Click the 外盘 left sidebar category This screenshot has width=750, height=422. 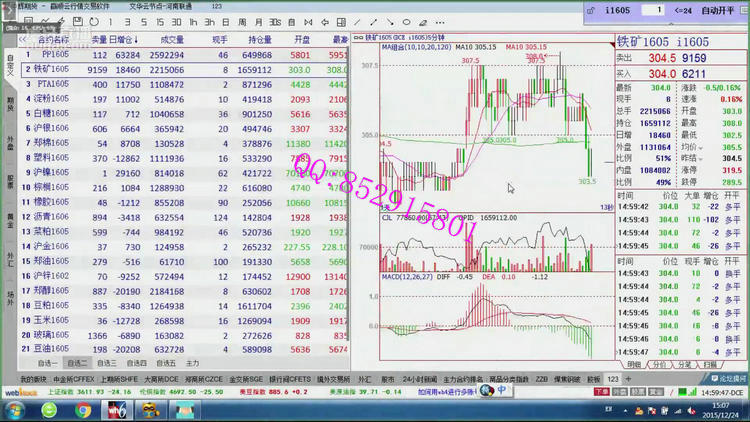pyautogui.click(x=10, y=141)
